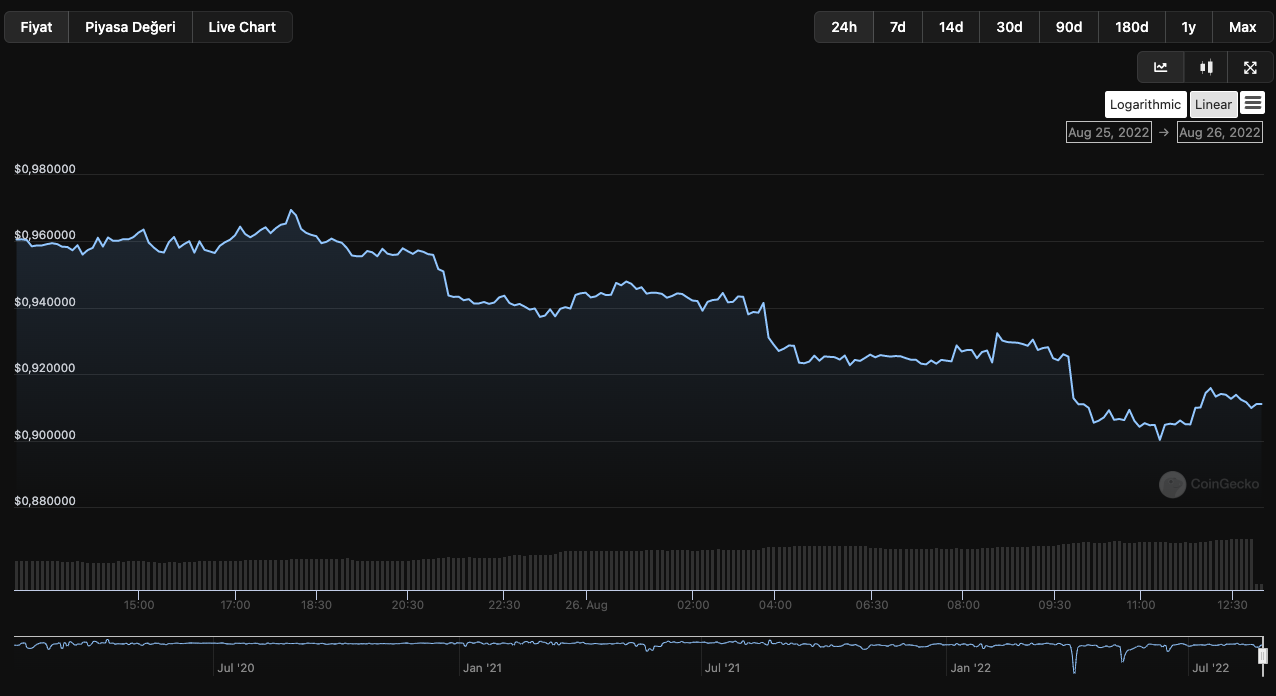Select 7d time range
Viewport: 1276px width, 696px height.
pyautogui.click(x=898, y=27)
